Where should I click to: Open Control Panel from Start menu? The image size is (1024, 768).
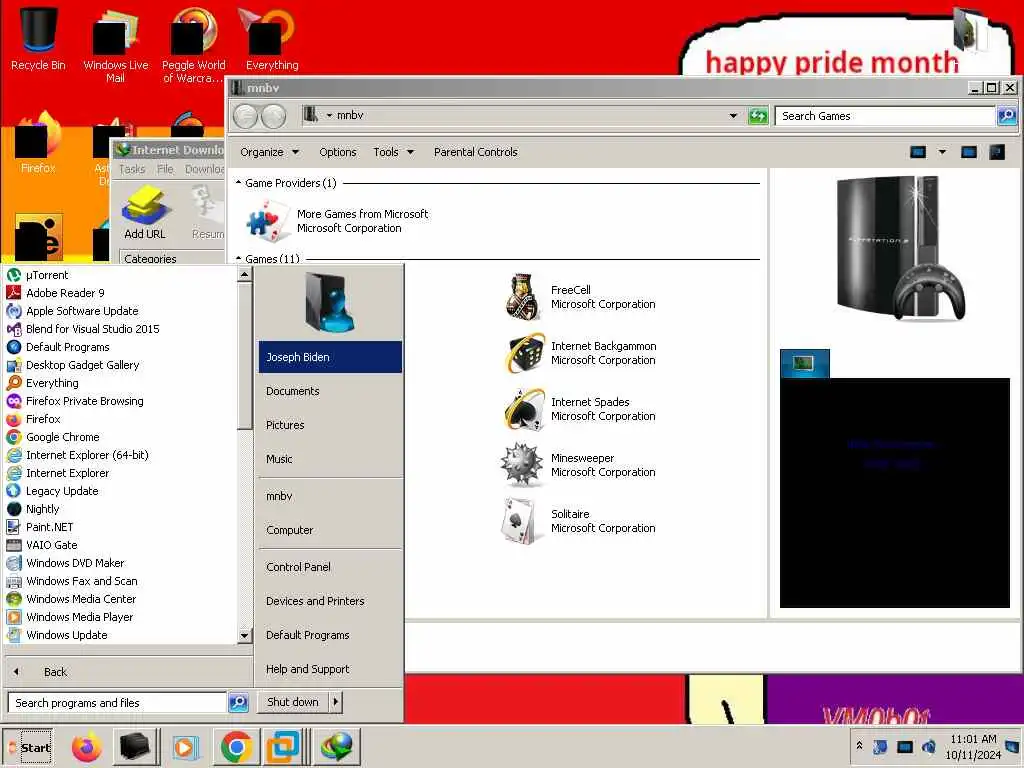(x=298, y=567)
